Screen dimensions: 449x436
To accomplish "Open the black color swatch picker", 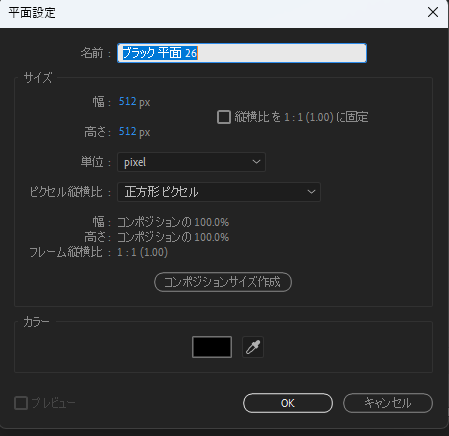I will point(212,347).
